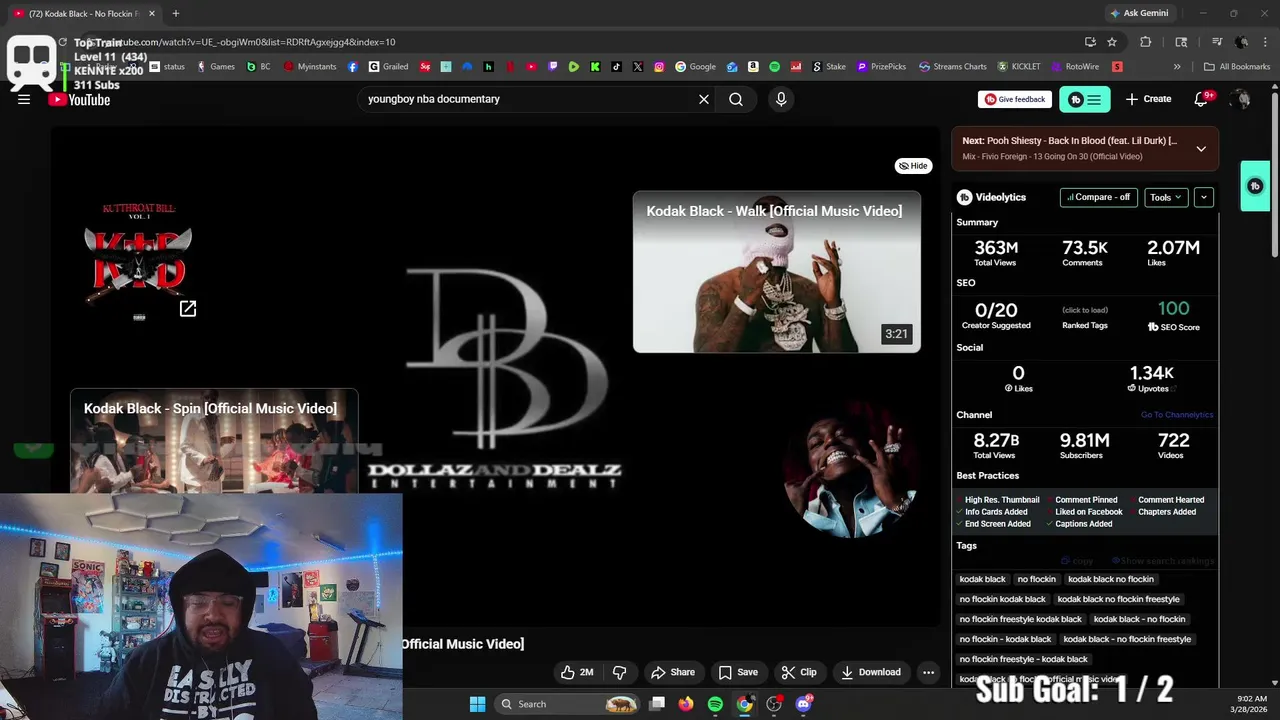Toggle Videolytics Compare off button
Image resolution: width=1280 pixels, height=720 pixels.
tap(1098, 197)
